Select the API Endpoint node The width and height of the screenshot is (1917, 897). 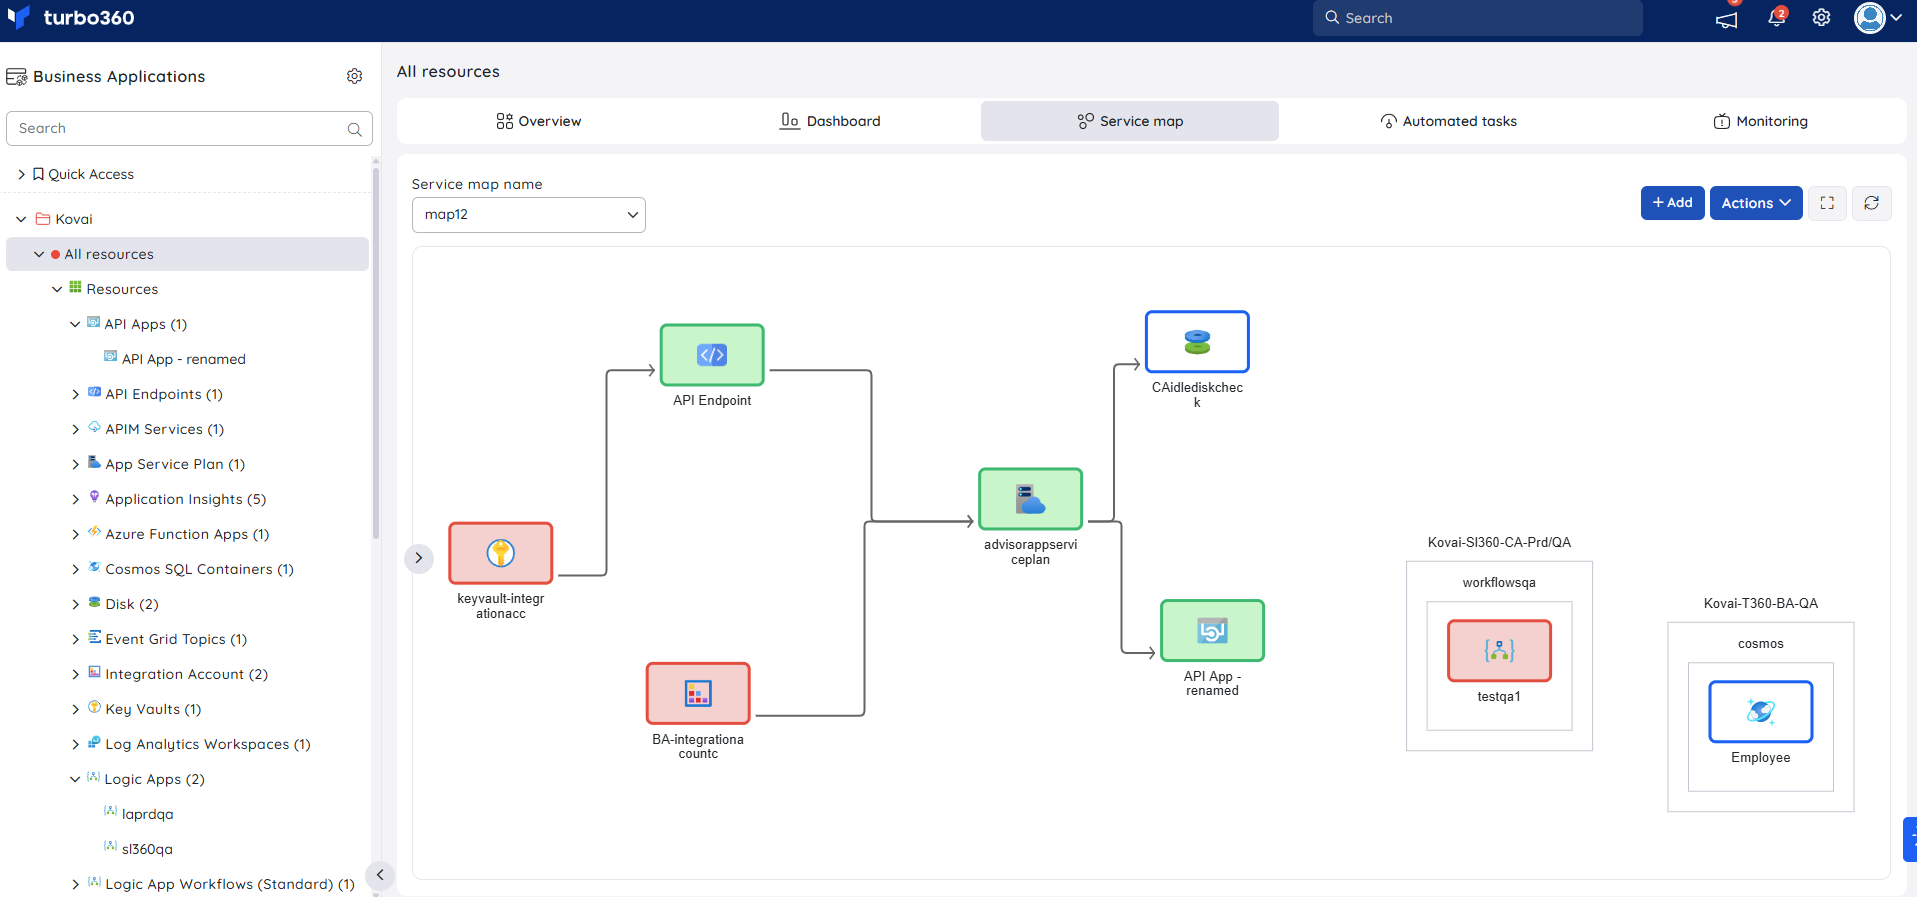tap(712, 355)
